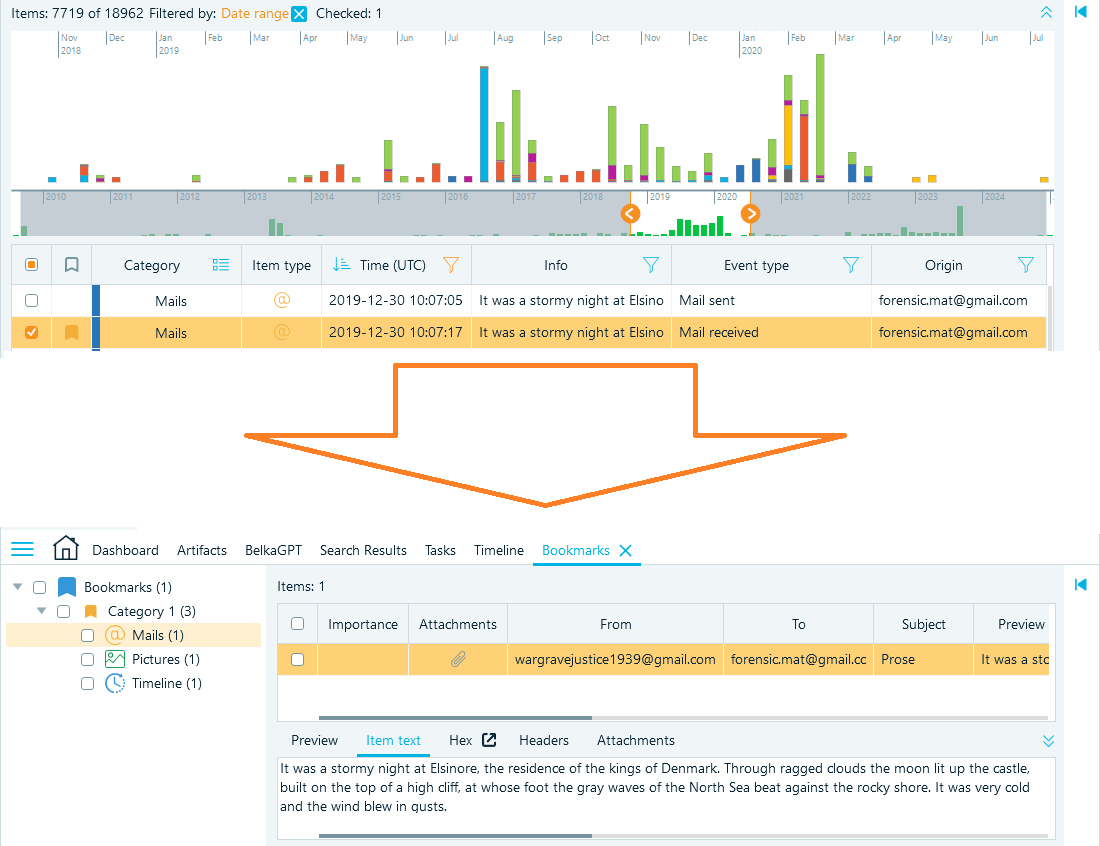The image size is (1100, 846).
Task: Check the Timeline (1) tree checkbox
Action: tap(88, 683)
